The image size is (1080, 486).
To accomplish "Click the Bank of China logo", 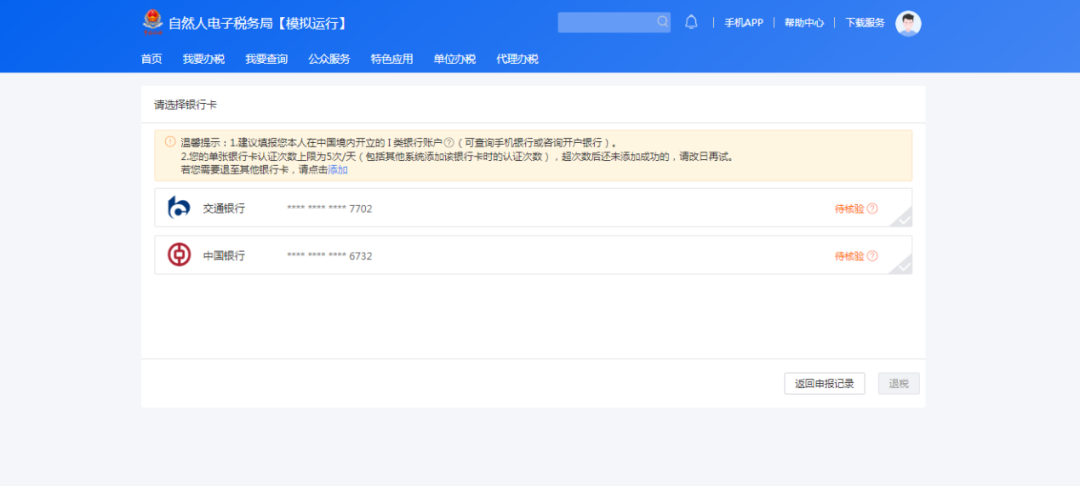I will click(x=179, y=255).
